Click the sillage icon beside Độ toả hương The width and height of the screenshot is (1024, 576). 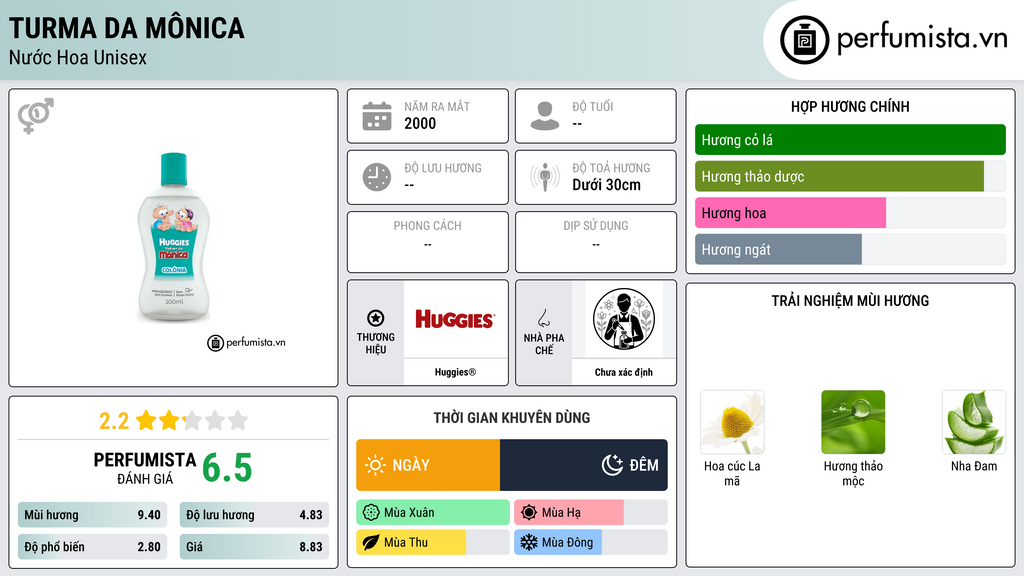click(x=545, y=177)
